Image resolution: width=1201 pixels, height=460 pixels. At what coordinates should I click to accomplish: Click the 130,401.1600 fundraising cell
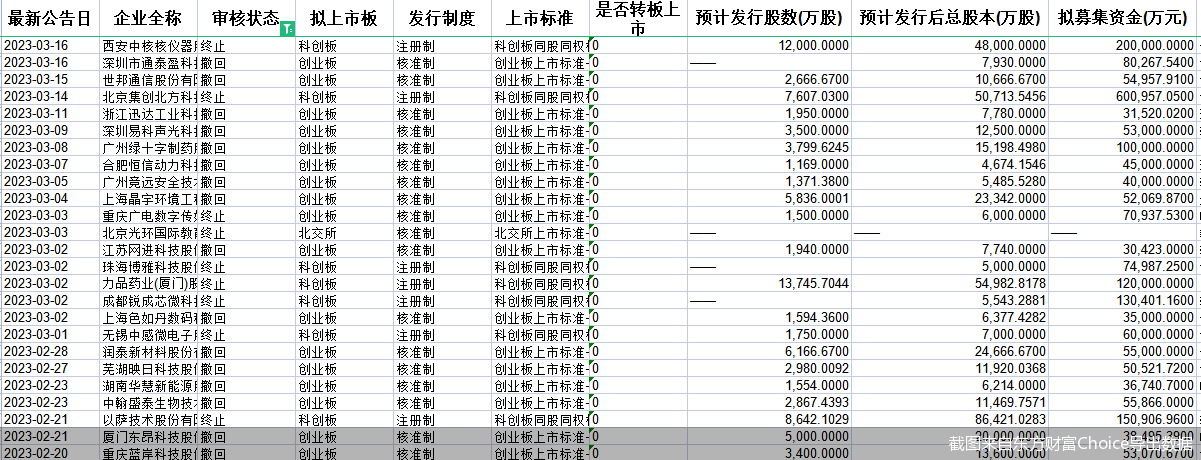pos(1123,301)
